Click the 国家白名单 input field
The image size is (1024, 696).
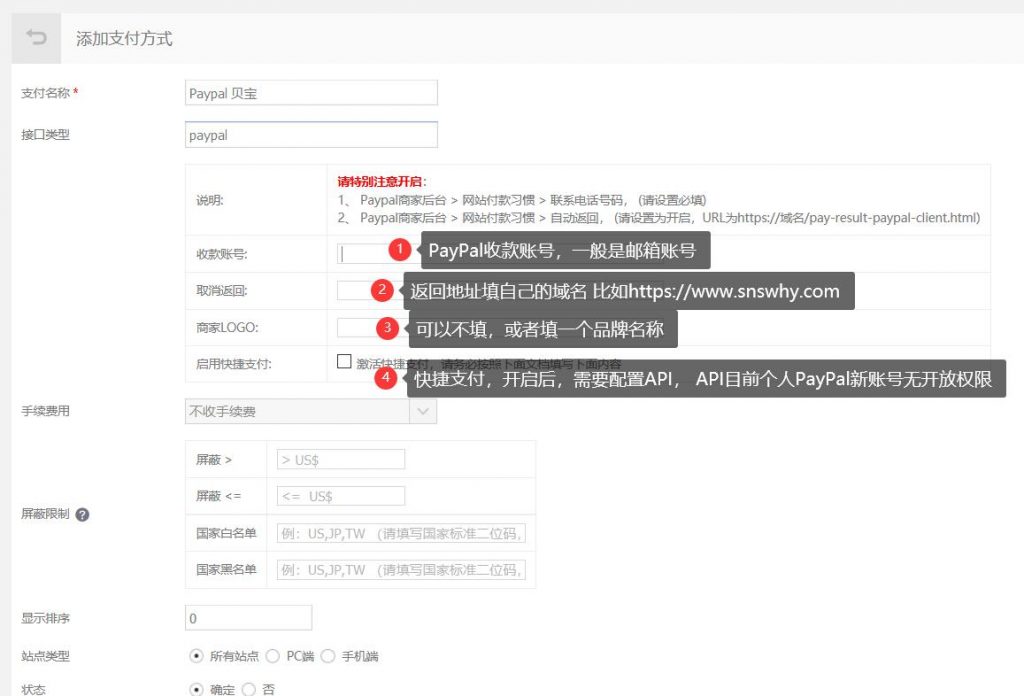pos(401,533)
